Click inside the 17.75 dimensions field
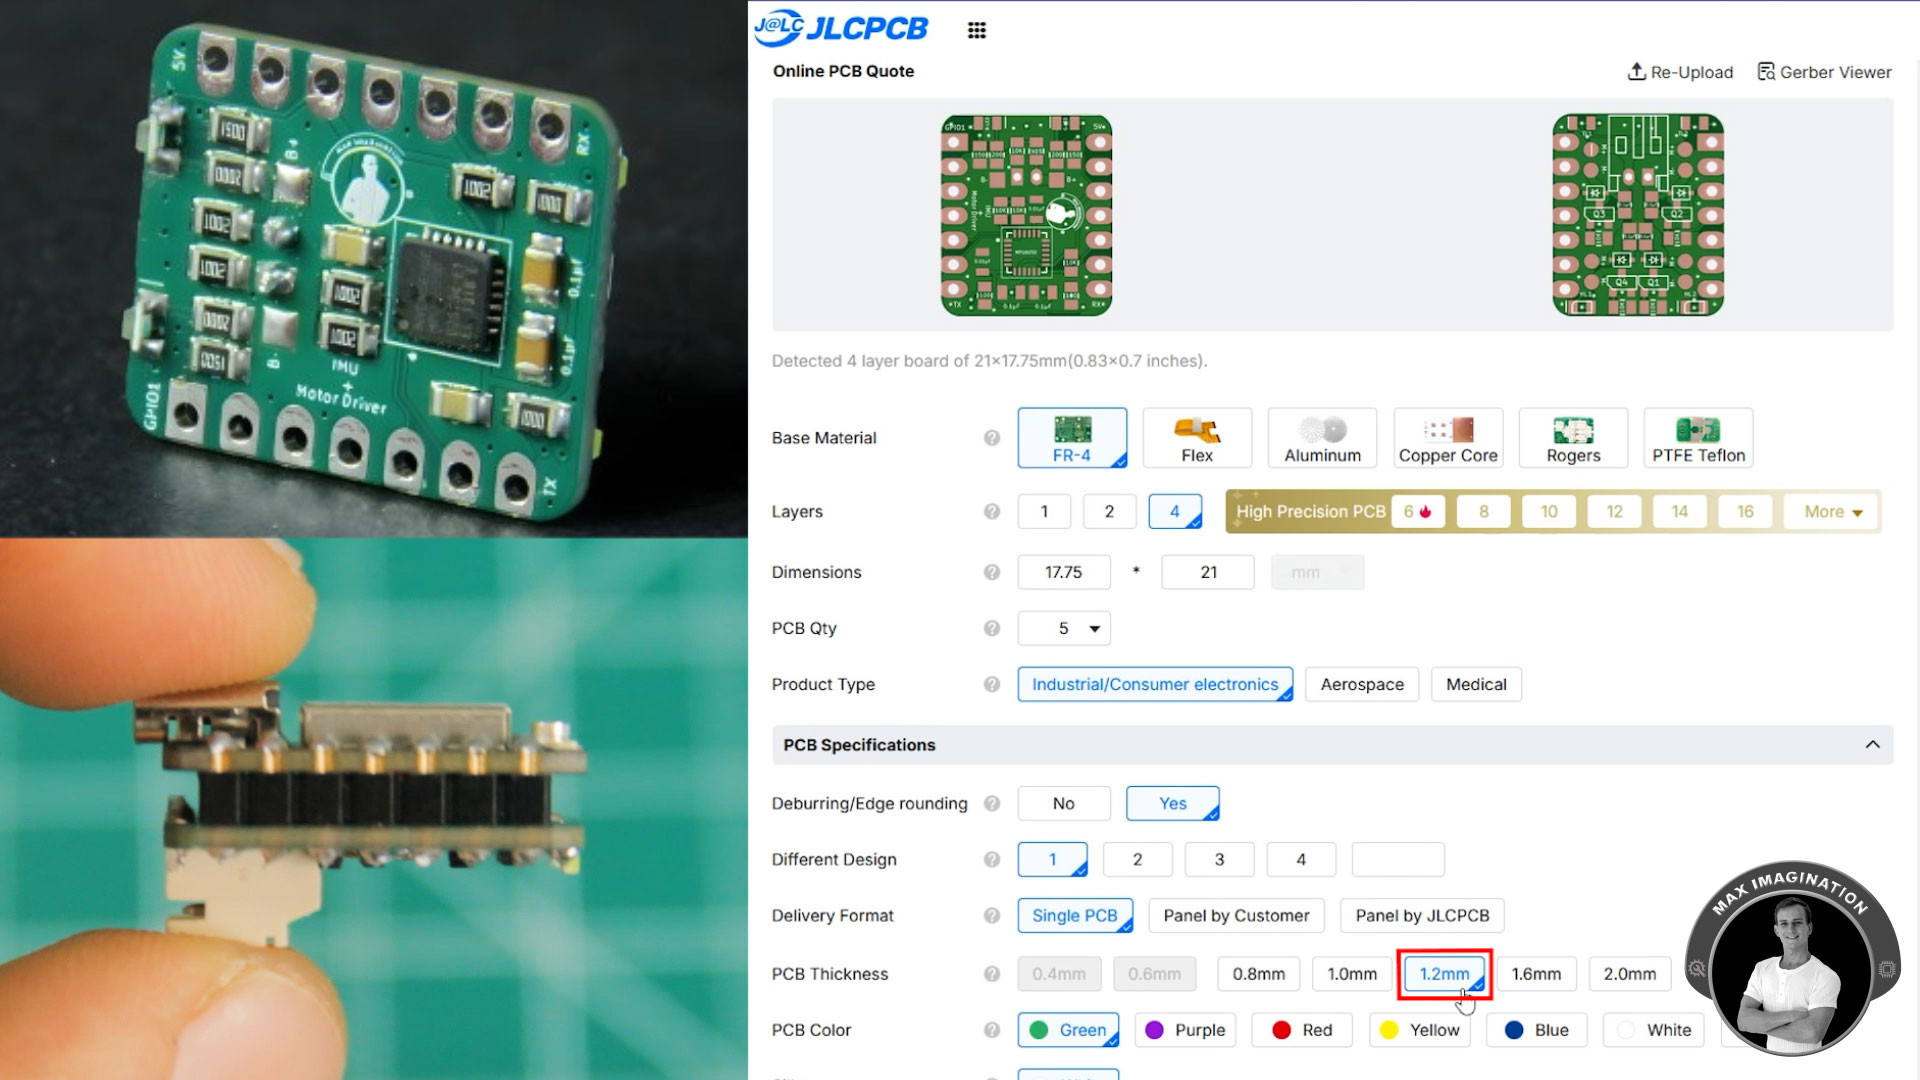 point(1063,572)
